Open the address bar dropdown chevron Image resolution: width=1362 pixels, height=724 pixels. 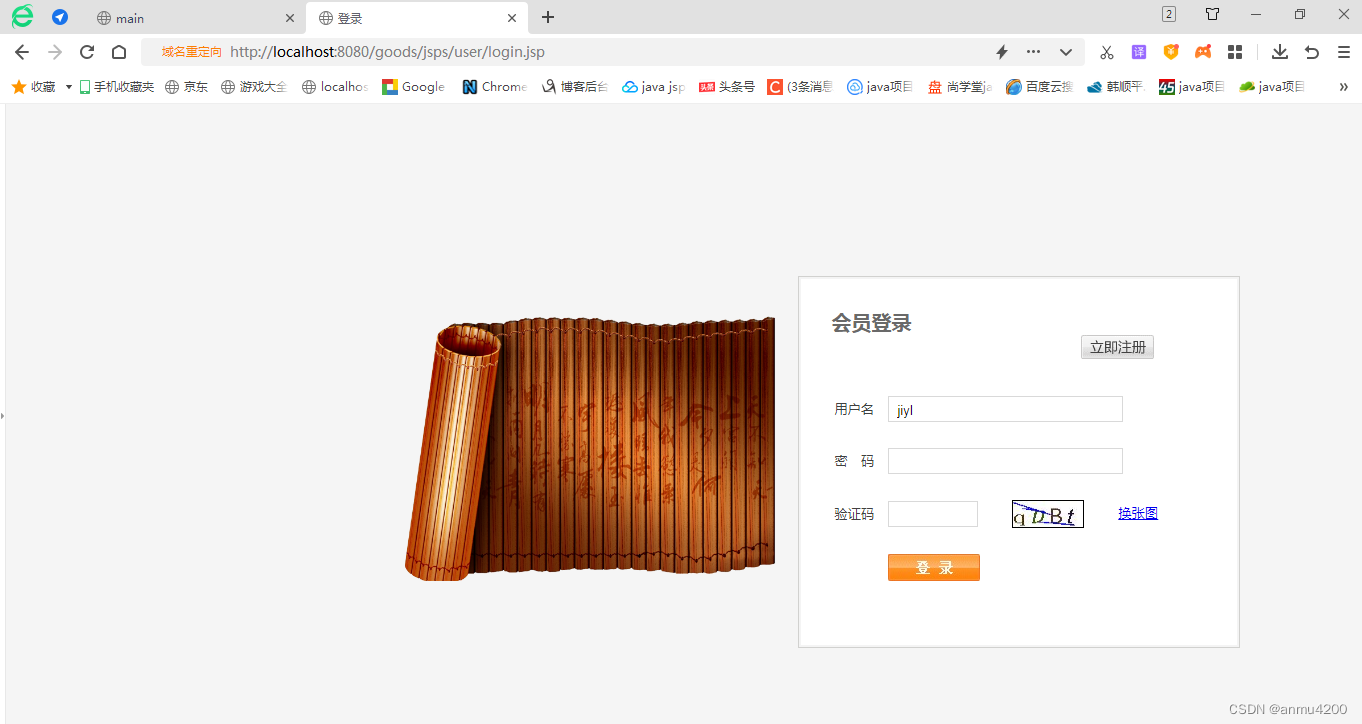tap(1065, 52)
